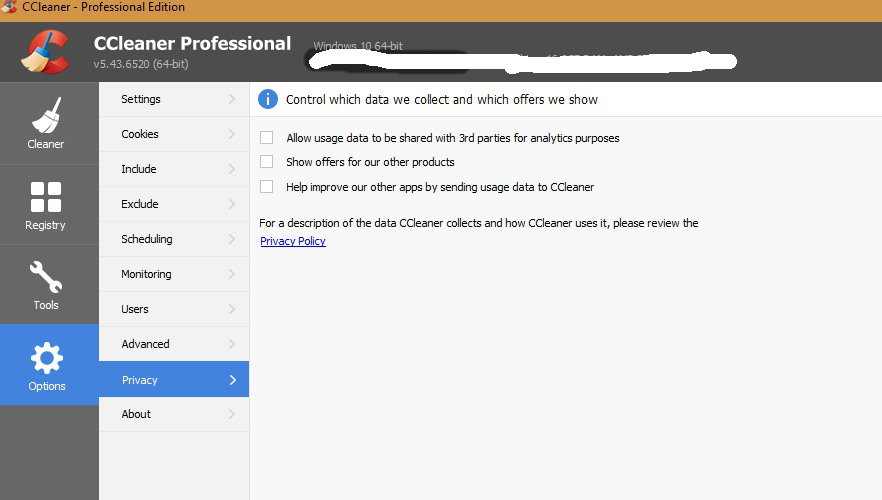Select the Registry grid icon
Image resolution: width=882 pixels, height=500 pixels.
pos(46,196)
